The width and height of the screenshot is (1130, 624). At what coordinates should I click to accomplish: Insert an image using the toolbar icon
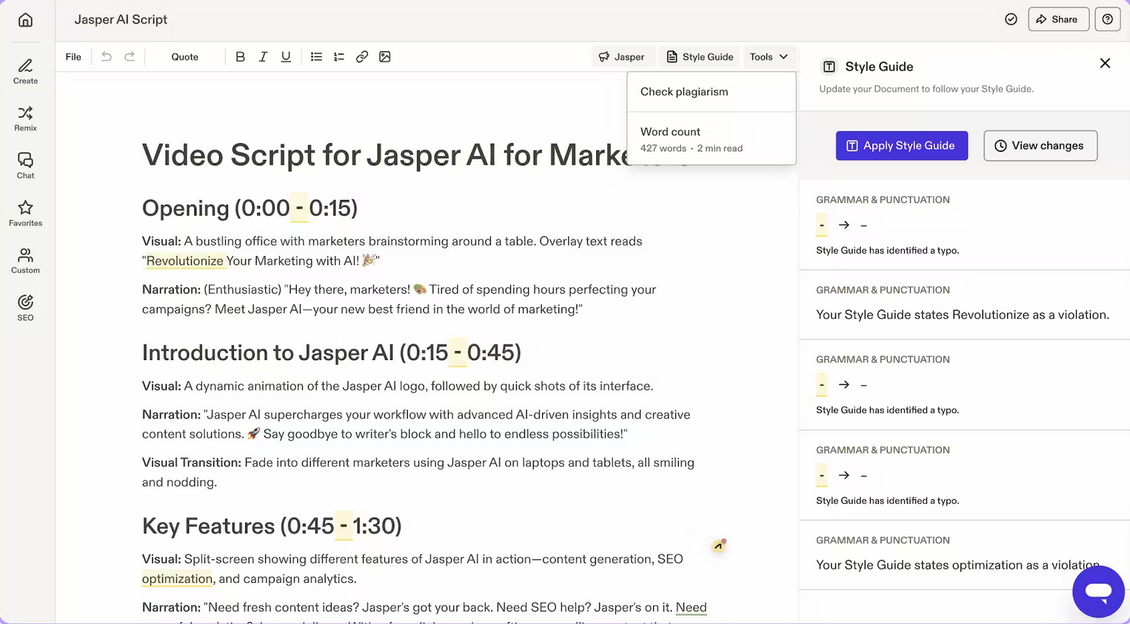(385, 57)
